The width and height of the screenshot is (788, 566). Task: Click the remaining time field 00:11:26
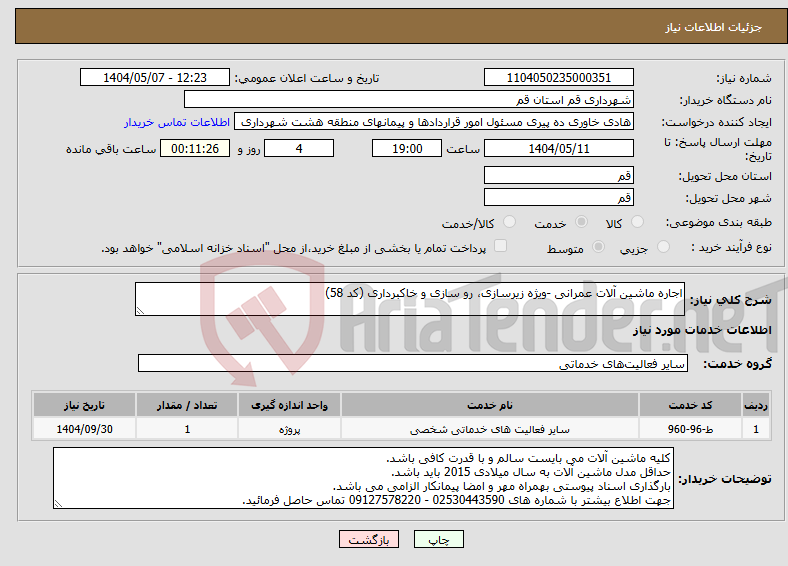point(195,148)
